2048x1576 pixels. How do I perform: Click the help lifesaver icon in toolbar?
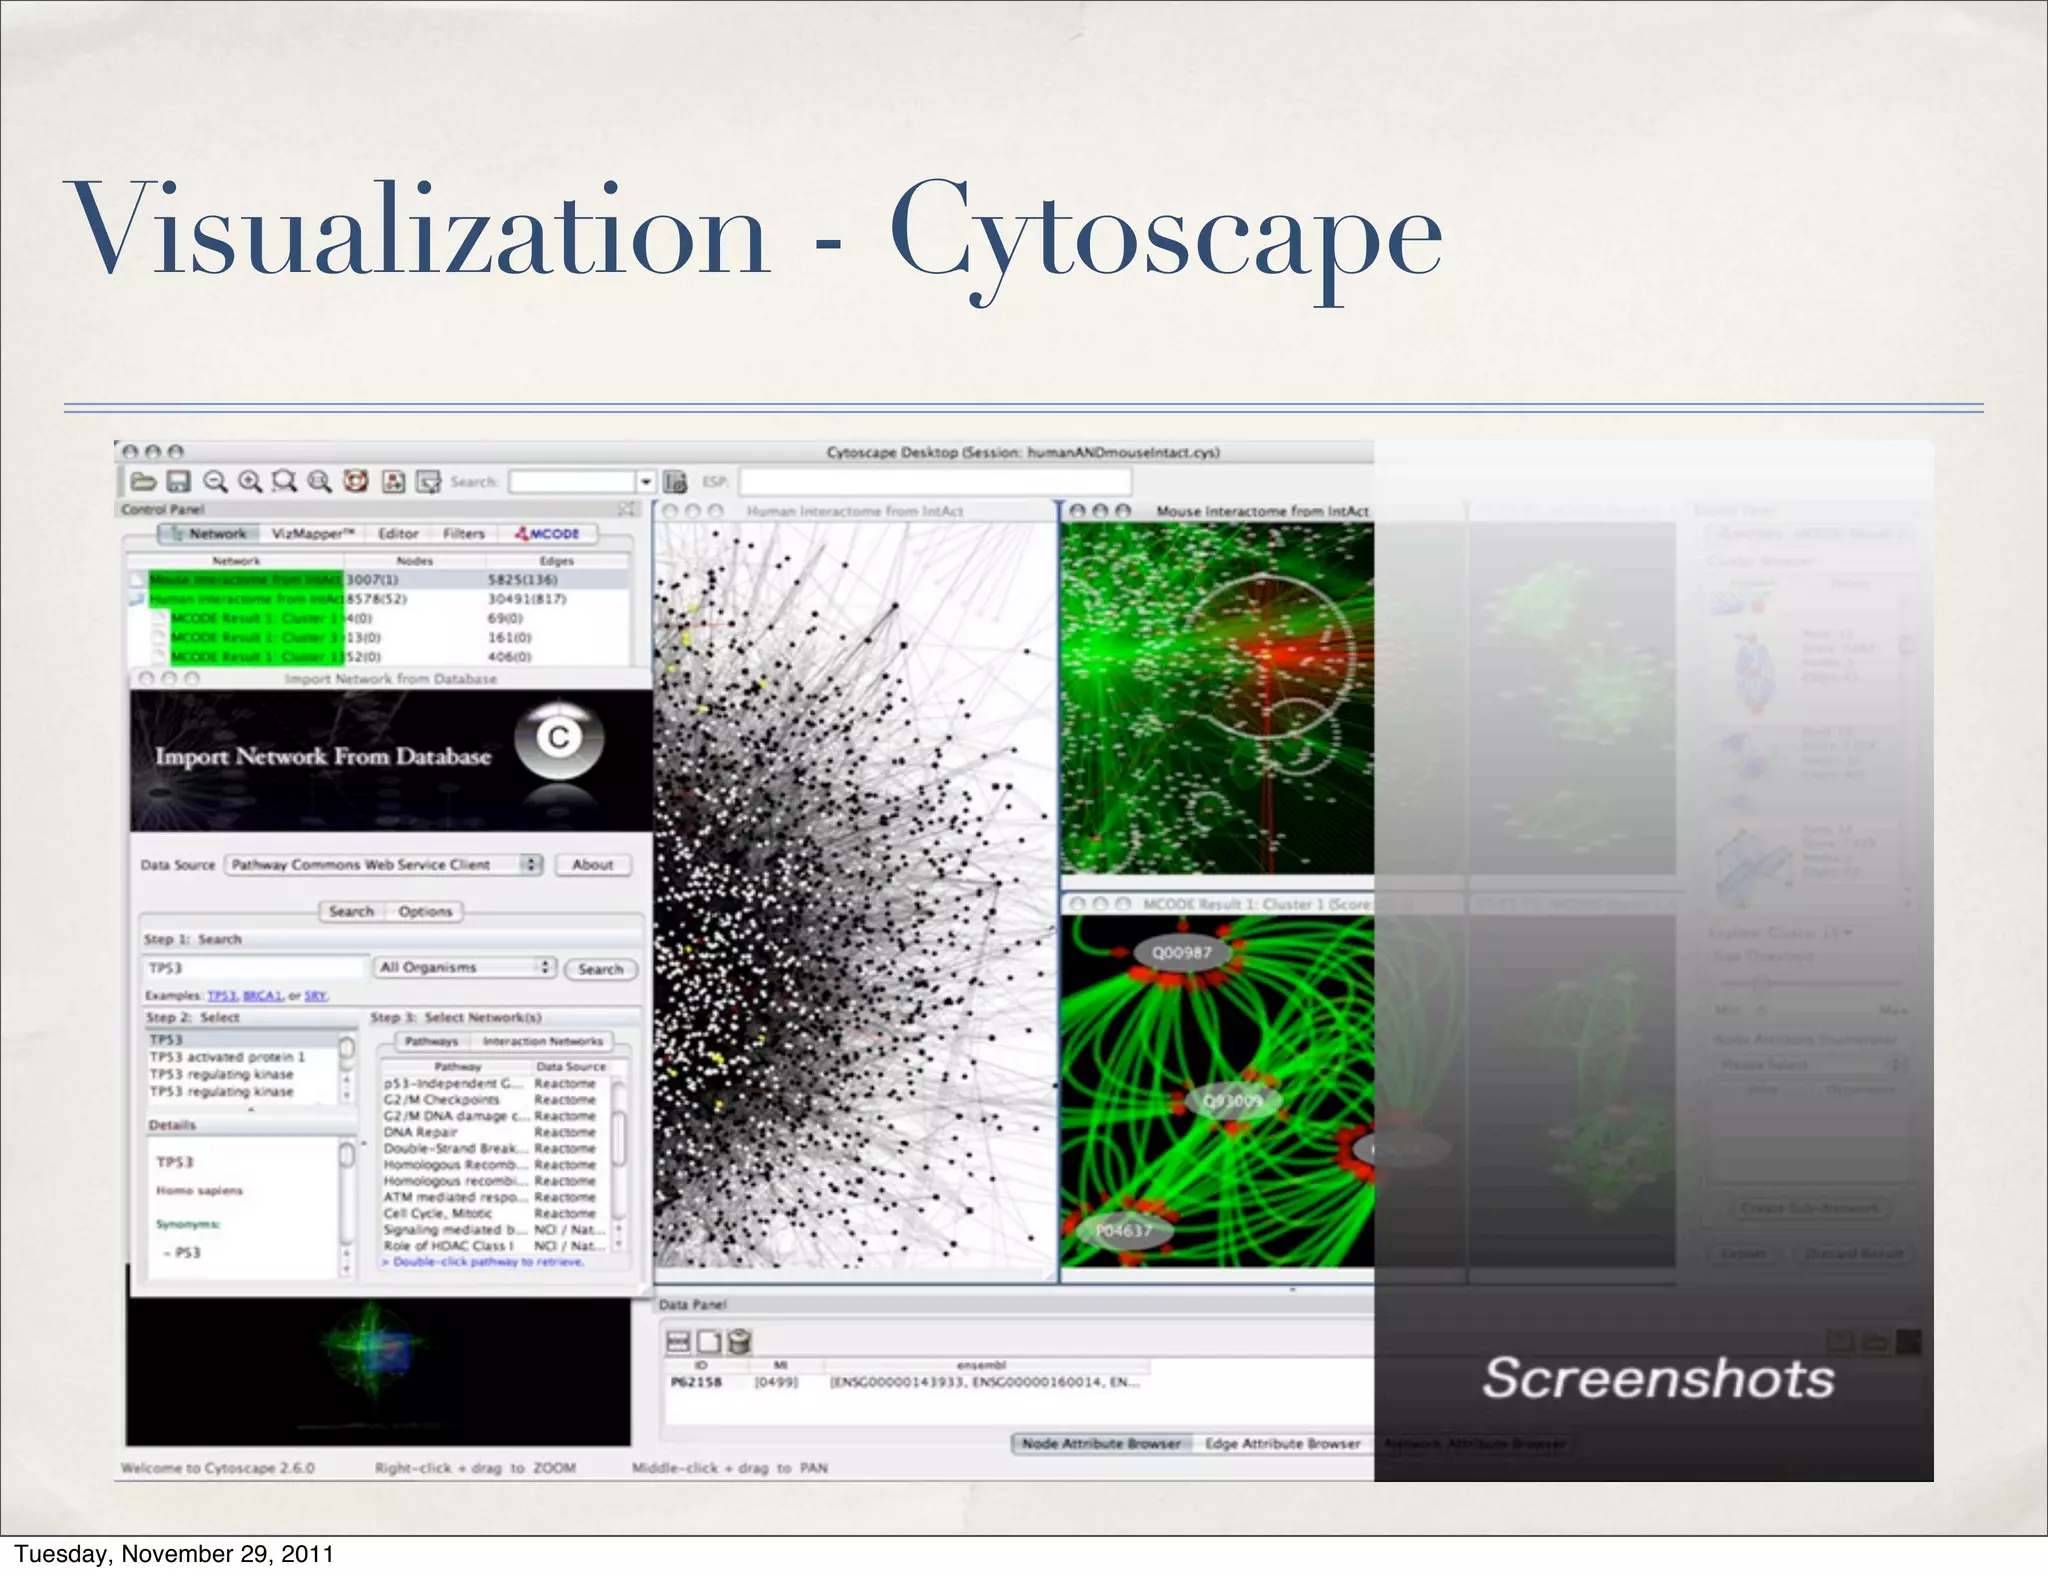(x=356, y=482)
